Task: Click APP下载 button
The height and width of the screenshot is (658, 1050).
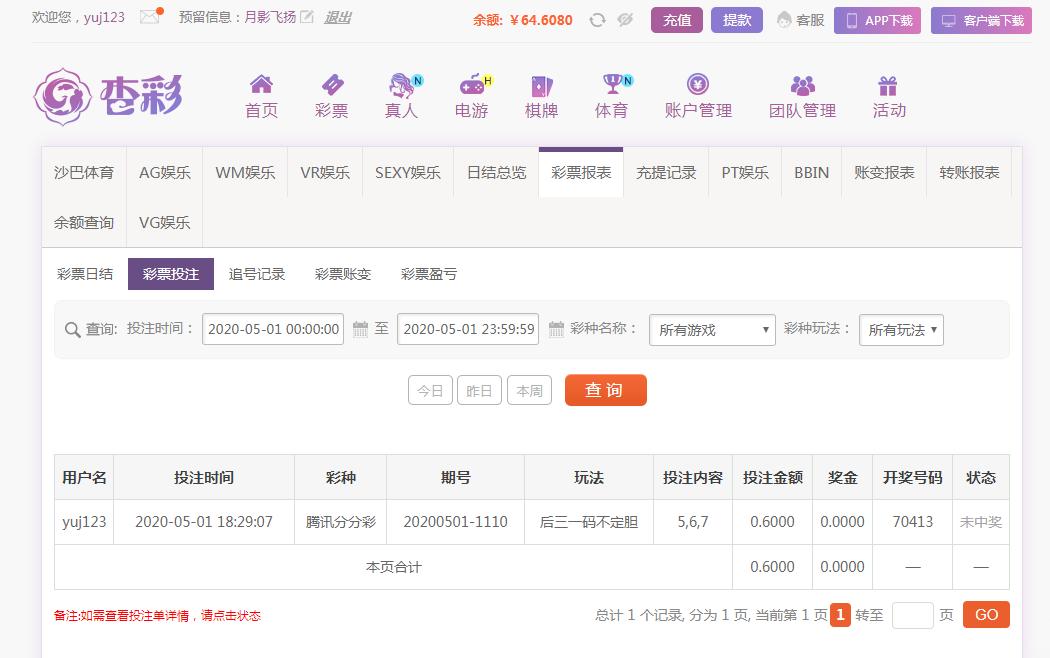Action: pyautogui.click(x=877, y=21)
